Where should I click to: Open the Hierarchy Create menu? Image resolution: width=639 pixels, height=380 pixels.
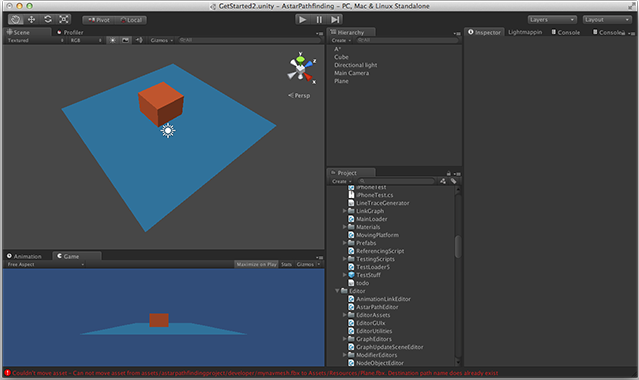[341, 40]
